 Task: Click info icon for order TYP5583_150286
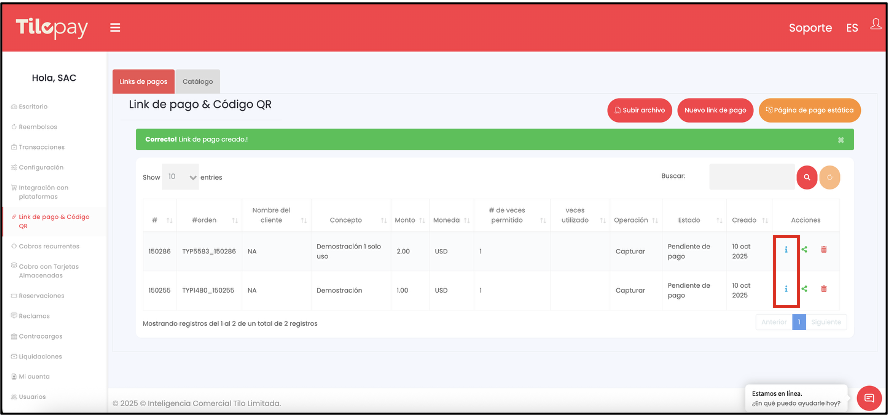click(x=786, y=249)
